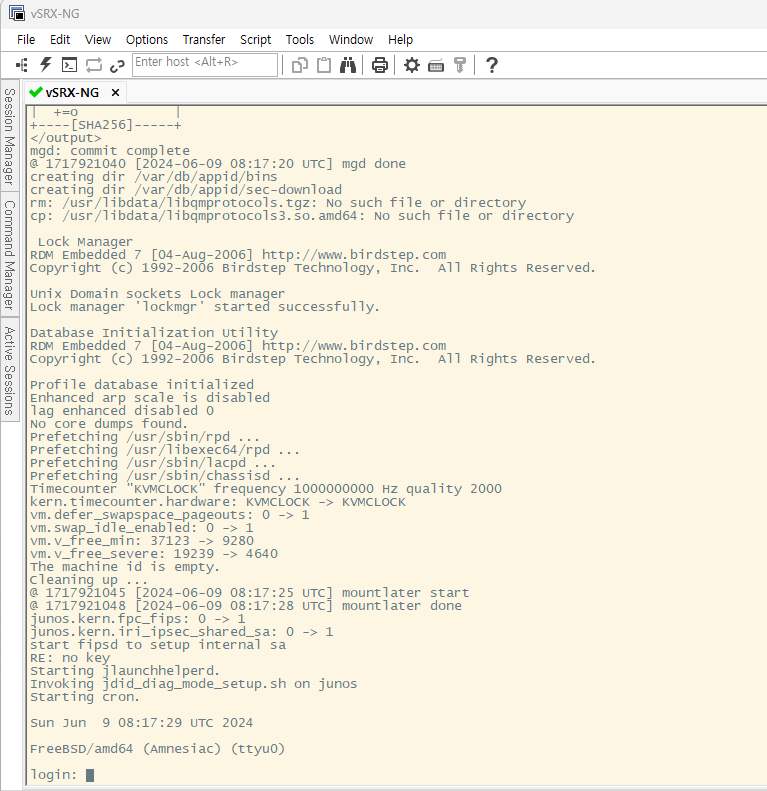Click the 'FreeBSD/amd64 (Amnesiac) (ttyu0)' line
Image resolution: width=767 pixels, height=791 pixels.
[157, 749]
